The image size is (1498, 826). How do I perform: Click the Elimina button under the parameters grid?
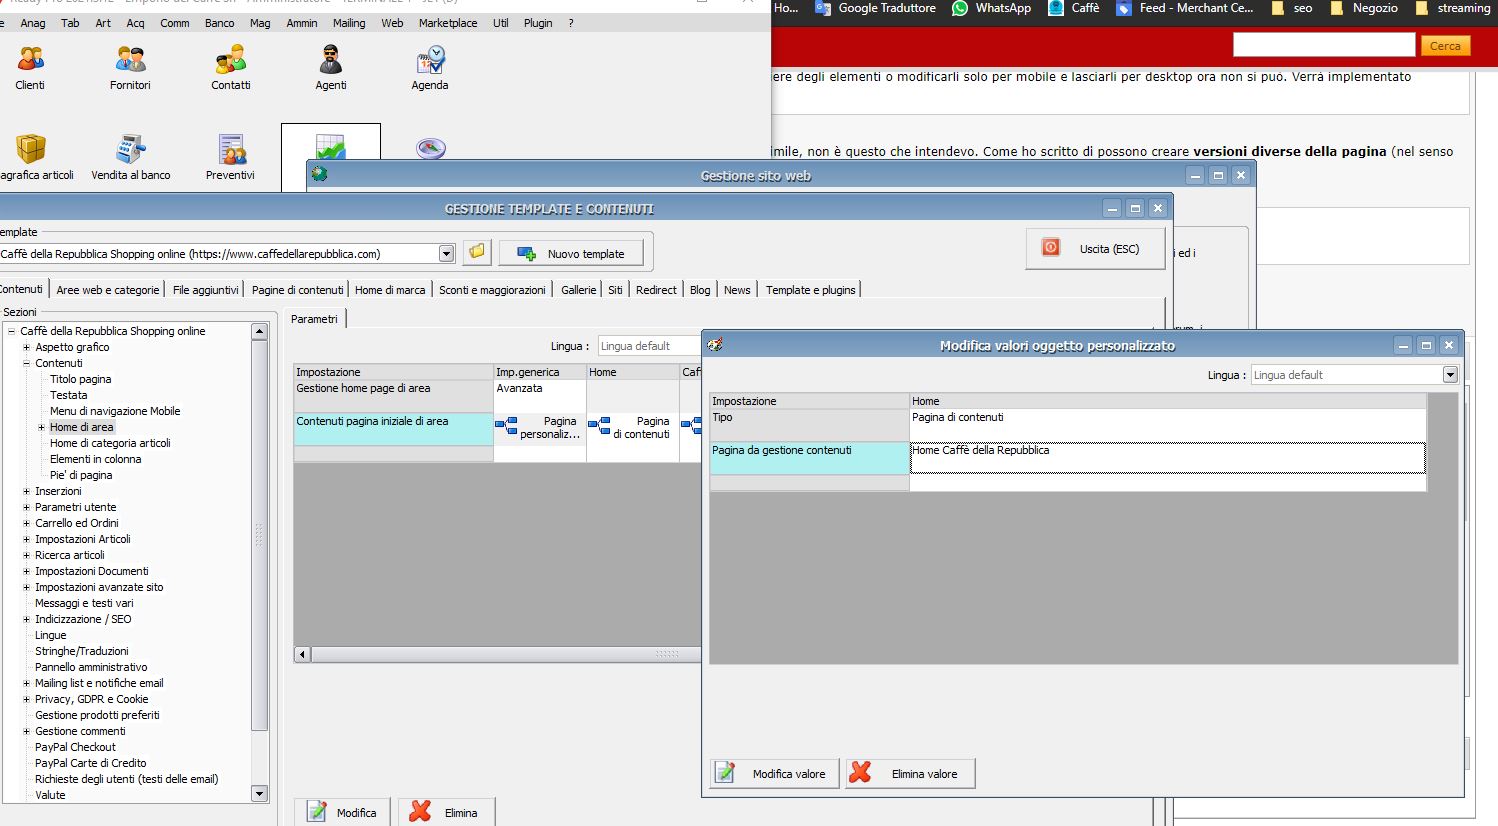[446, 813]
